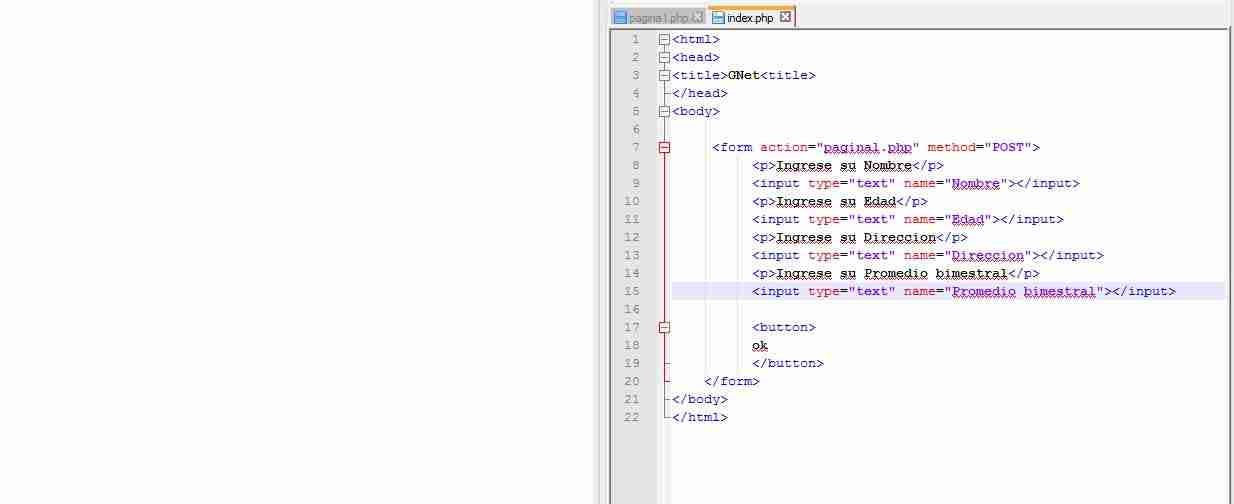Click the title text GNet on line 3

(x=744, y=76)
